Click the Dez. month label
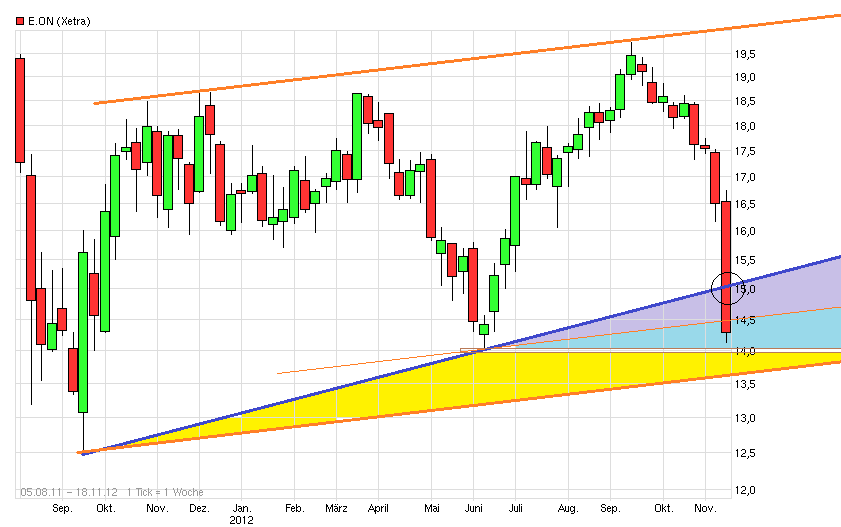The height and width of the screenshot is (527, 841). [199, 508]
